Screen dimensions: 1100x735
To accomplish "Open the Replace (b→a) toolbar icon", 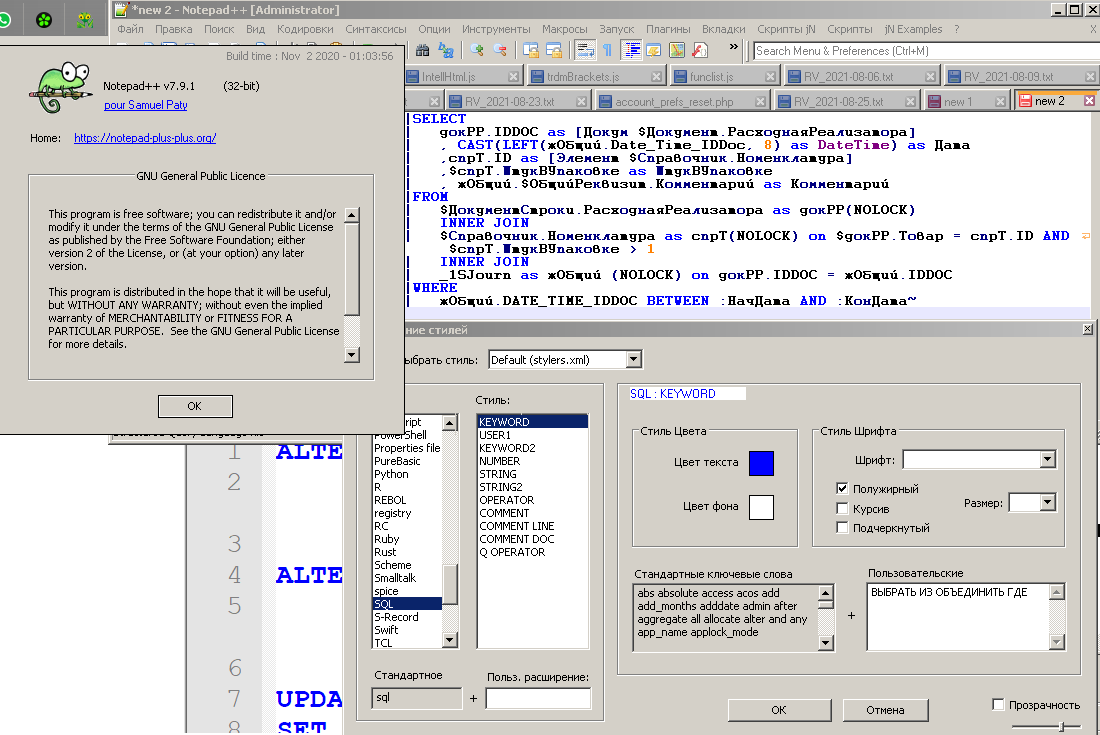I will point(445,50).
